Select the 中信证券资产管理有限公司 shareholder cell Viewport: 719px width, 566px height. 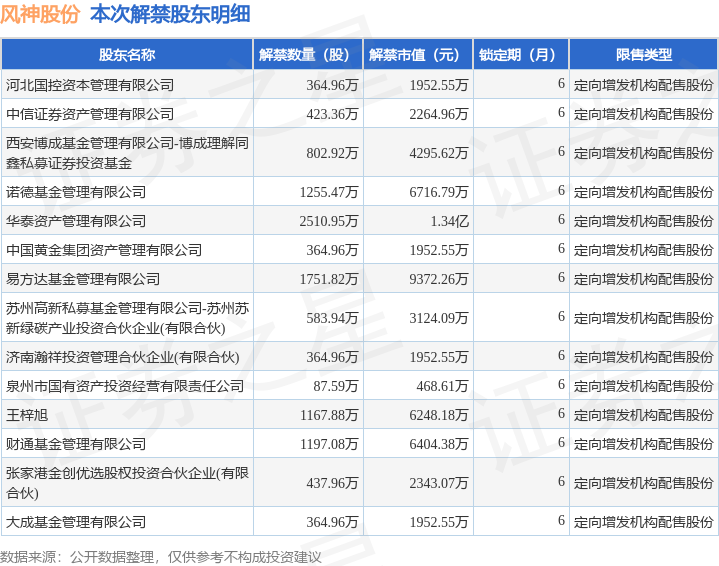[x=127, y=114]
